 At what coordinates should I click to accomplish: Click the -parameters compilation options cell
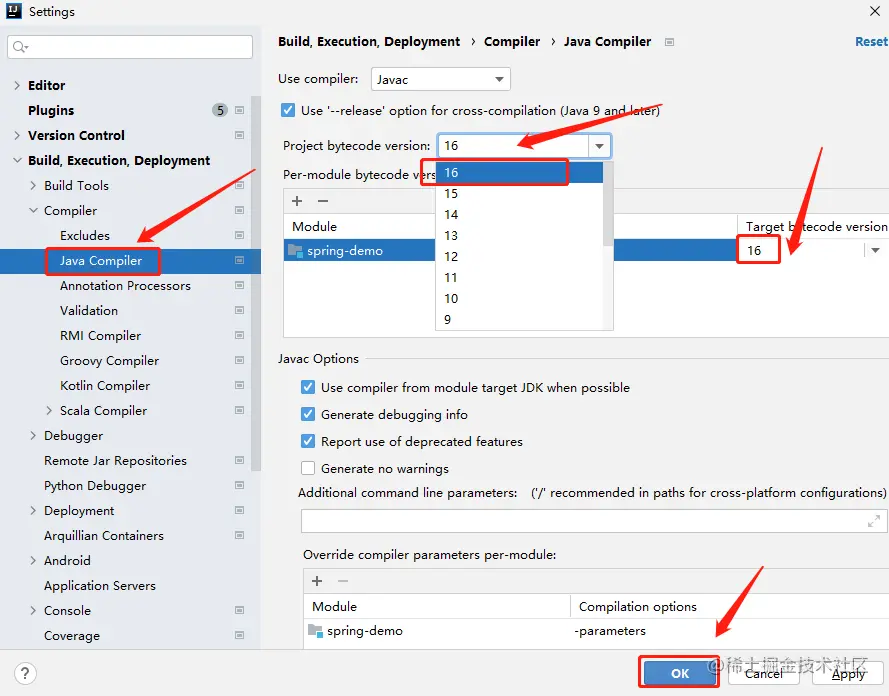(610, 630)
